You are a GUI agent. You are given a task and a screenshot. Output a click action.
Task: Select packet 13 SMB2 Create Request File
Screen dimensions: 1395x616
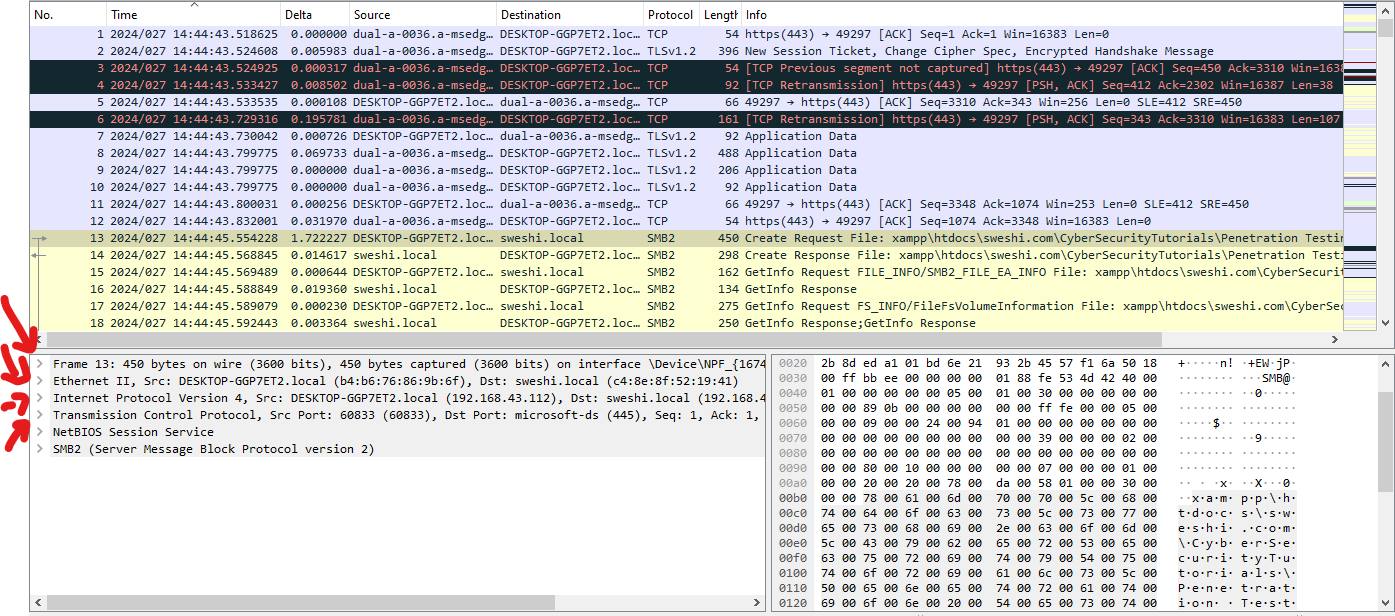686,238
